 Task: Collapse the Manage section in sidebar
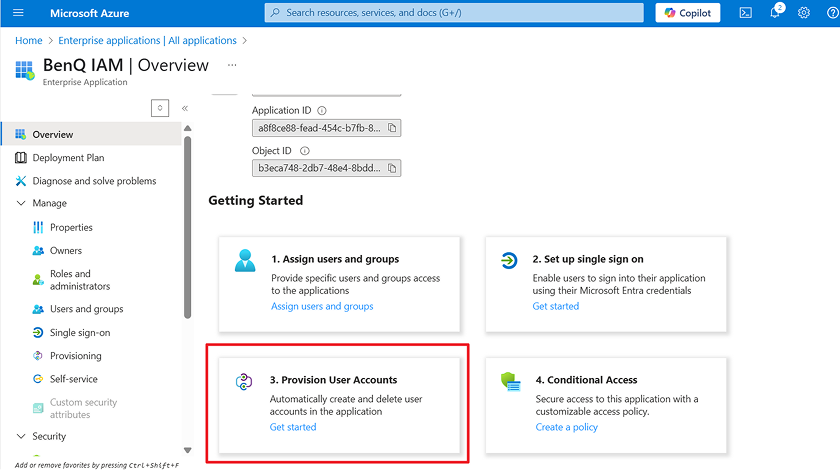click(21, 203)
